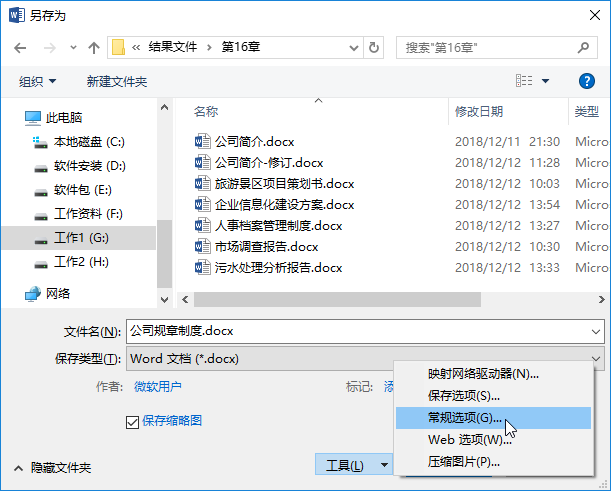This screenshot has width=611, height=491.
Task: Click the 添加标记 tags link
Action: pyautogui.click(x=388, y=387)
